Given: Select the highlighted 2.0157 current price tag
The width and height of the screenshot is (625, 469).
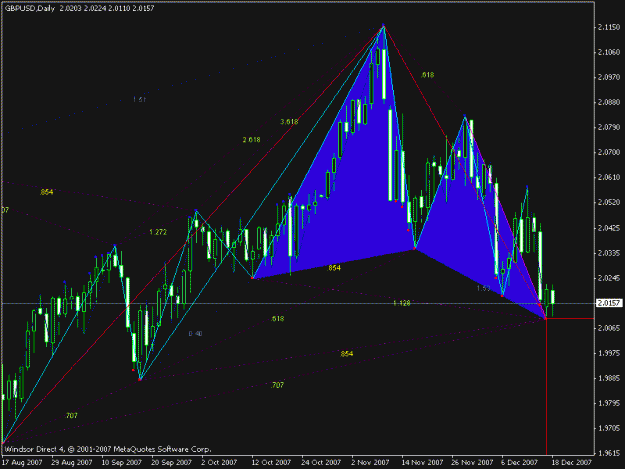Looking at the screenshot, I should 609,303.
